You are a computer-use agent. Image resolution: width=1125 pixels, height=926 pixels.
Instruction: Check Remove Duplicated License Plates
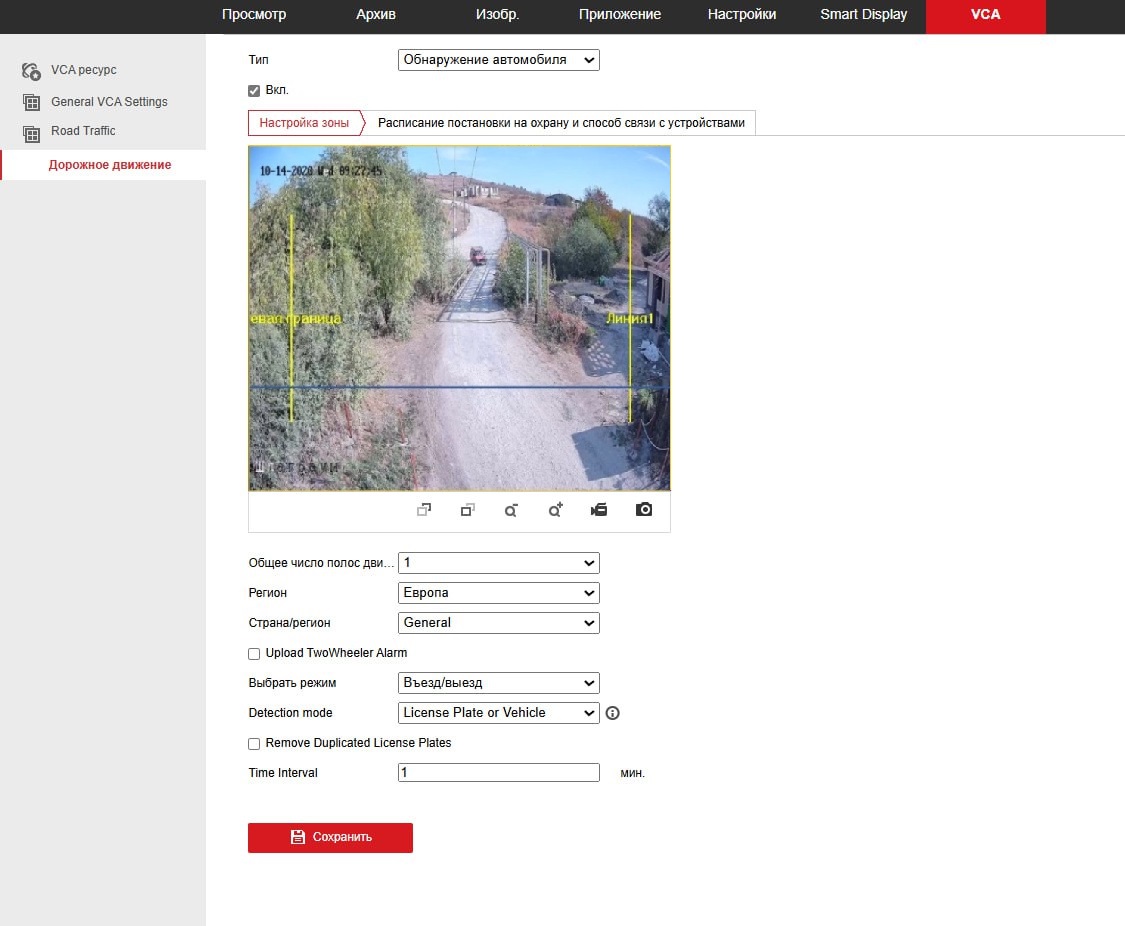254,744
